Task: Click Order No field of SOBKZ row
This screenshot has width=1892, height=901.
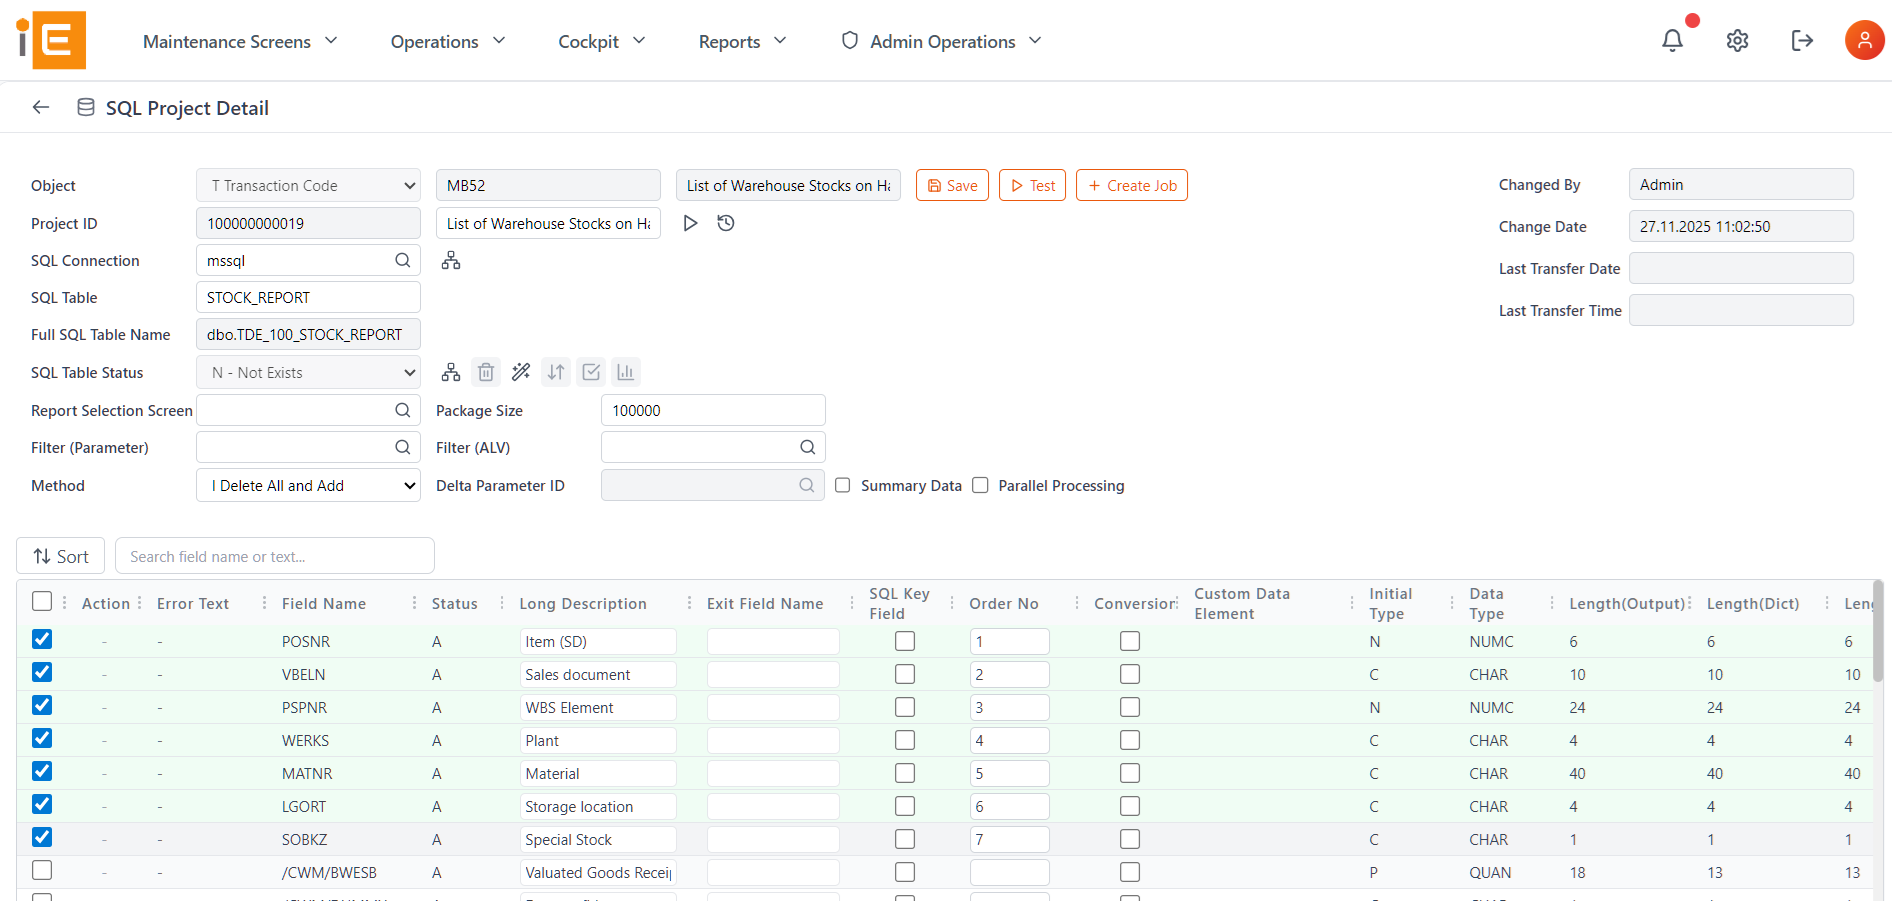Action: point(1009,839)
